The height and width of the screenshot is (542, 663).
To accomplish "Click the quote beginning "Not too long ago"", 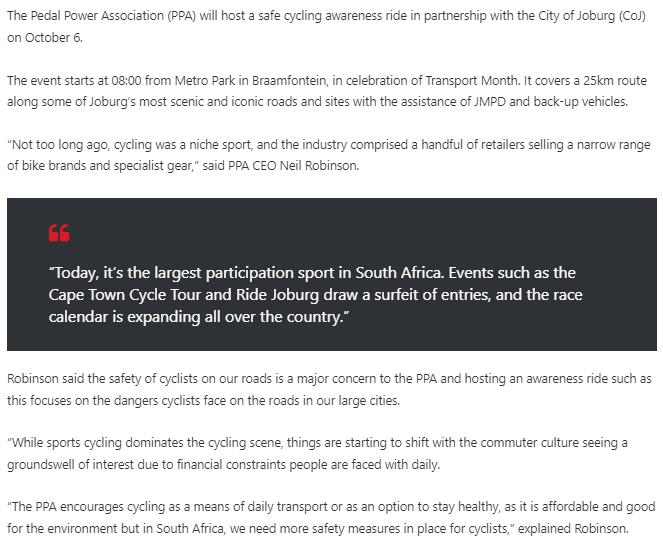I will click(329, 155).
